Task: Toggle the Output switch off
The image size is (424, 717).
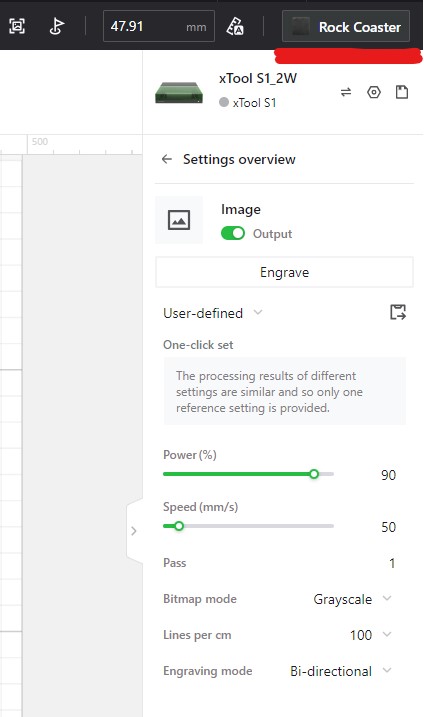Action: click(233, 233)
